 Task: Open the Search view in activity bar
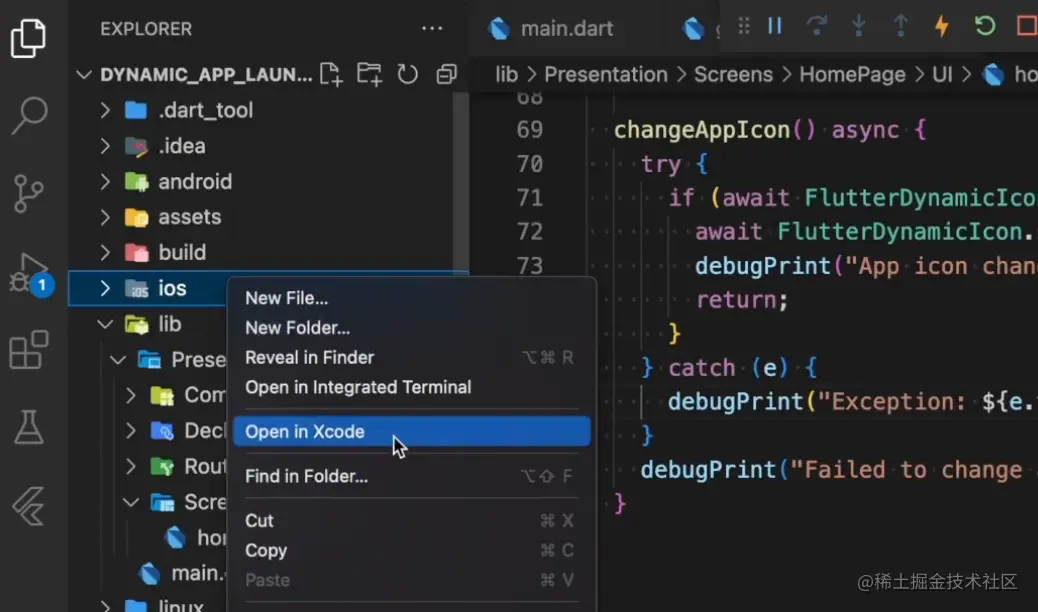[x=29, y=117]
